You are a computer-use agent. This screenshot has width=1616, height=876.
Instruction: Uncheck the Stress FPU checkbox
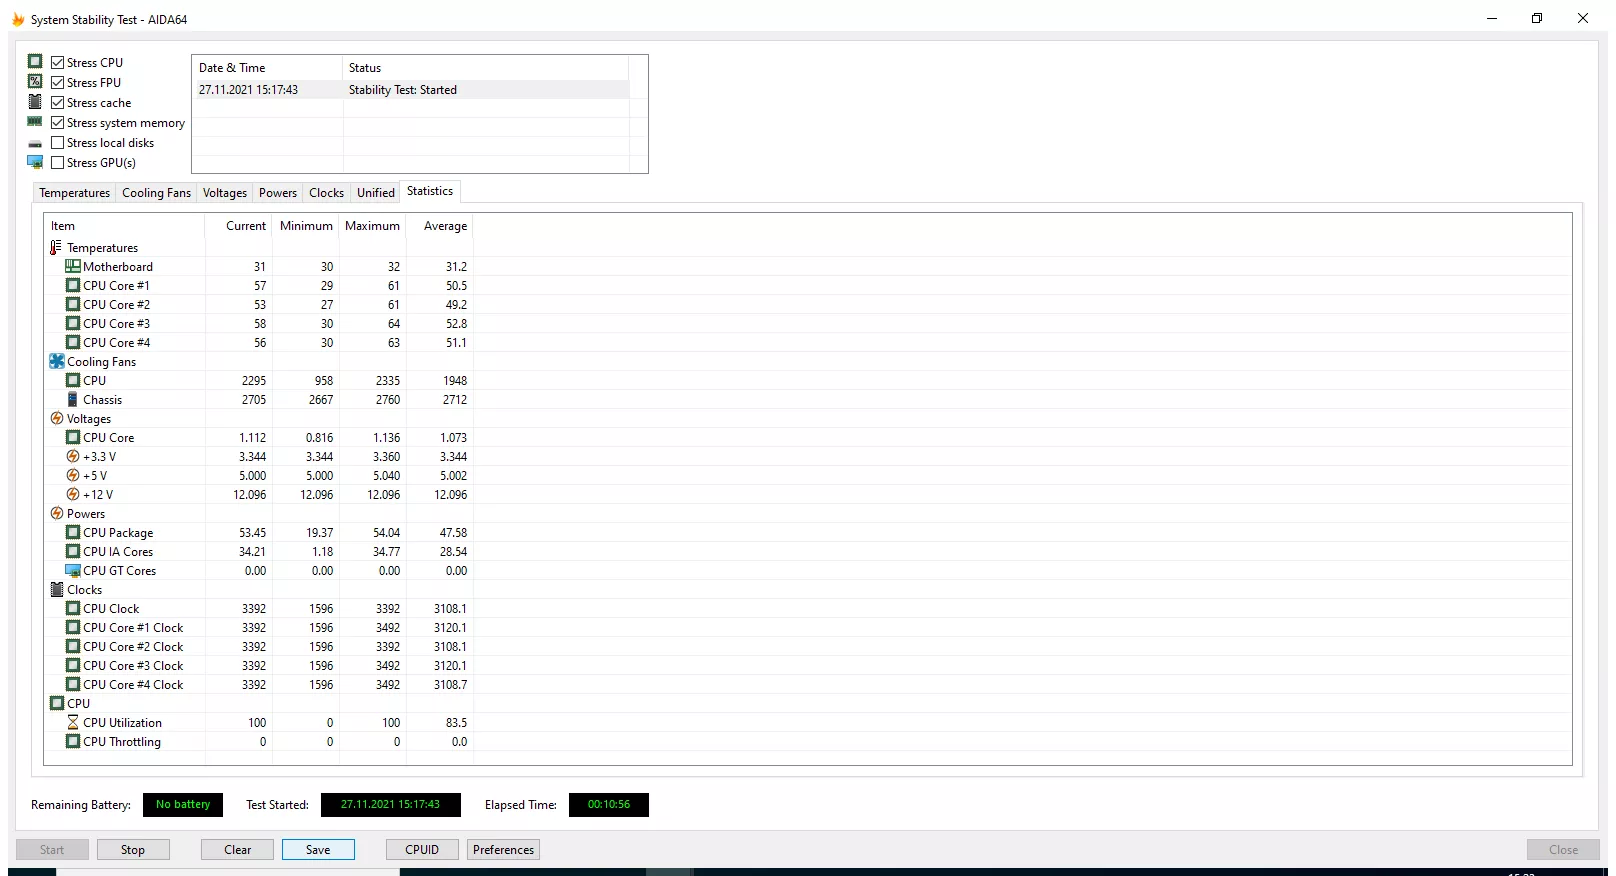58,82
